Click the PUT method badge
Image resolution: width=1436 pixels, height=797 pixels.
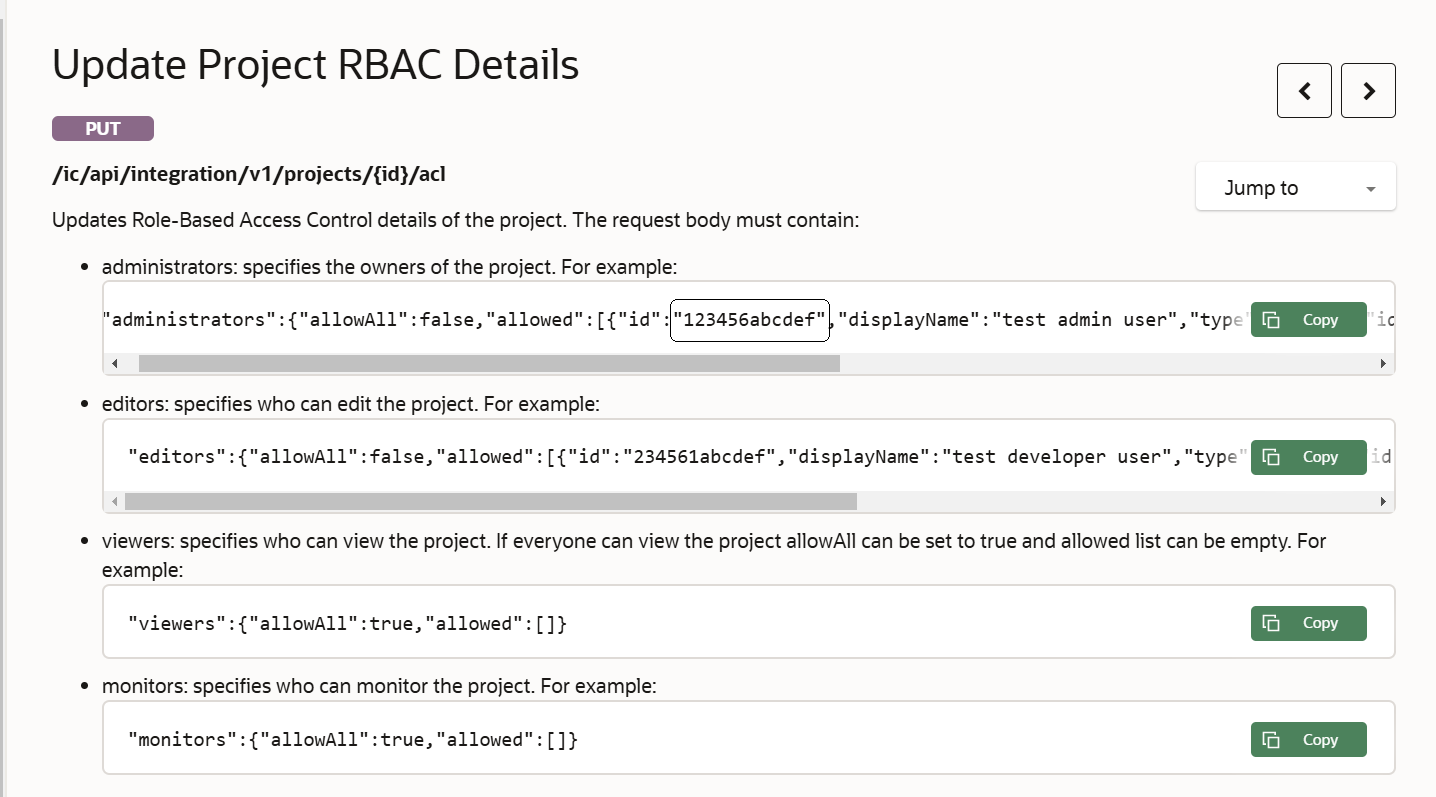[103, 129]
